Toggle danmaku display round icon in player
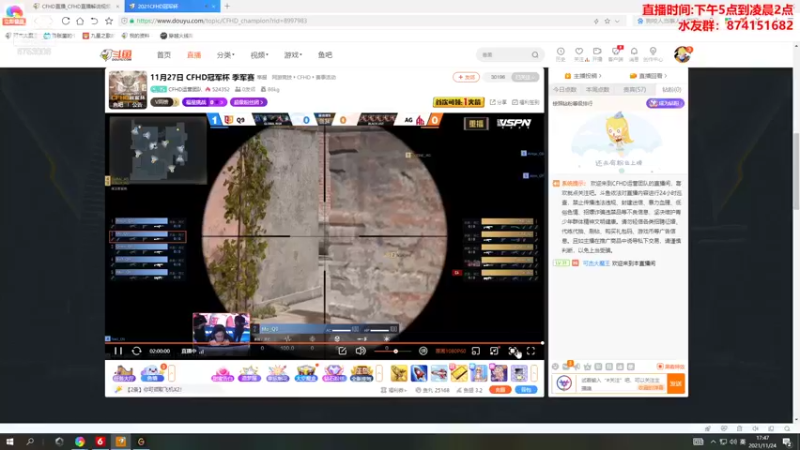This screenshot has width=800, height=450. [x=423, y=351]
